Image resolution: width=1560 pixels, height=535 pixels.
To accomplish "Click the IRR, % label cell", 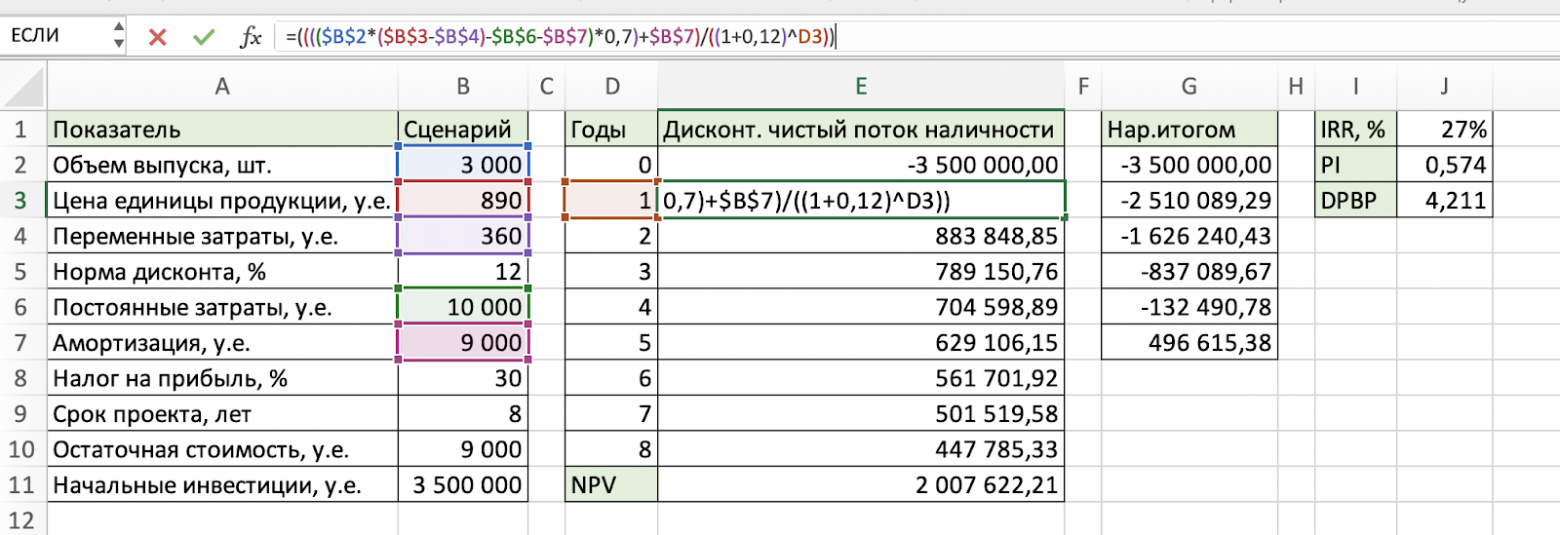I will point(1356,129).
